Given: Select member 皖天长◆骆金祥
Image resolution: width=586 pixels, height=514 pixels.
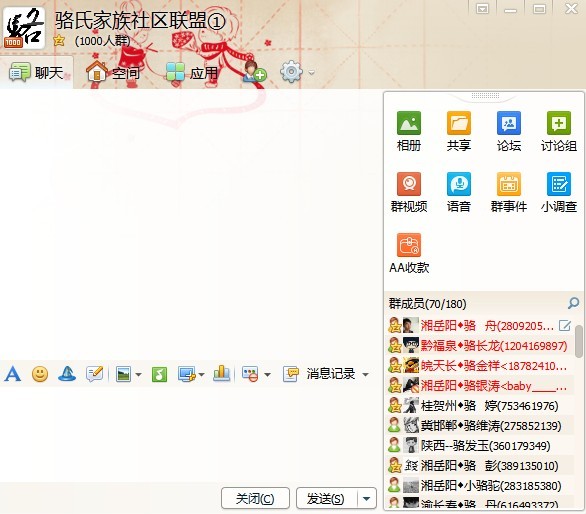Looking at the screenshot, I should point(480,365).
